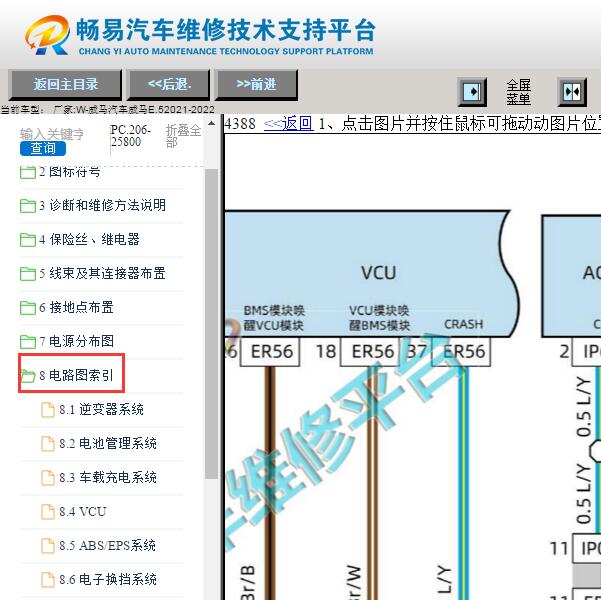The width and height of the screenshot is (601, 600).
Task: Select 8 电路图索引 tree node
Action: [x=76, y=375]
